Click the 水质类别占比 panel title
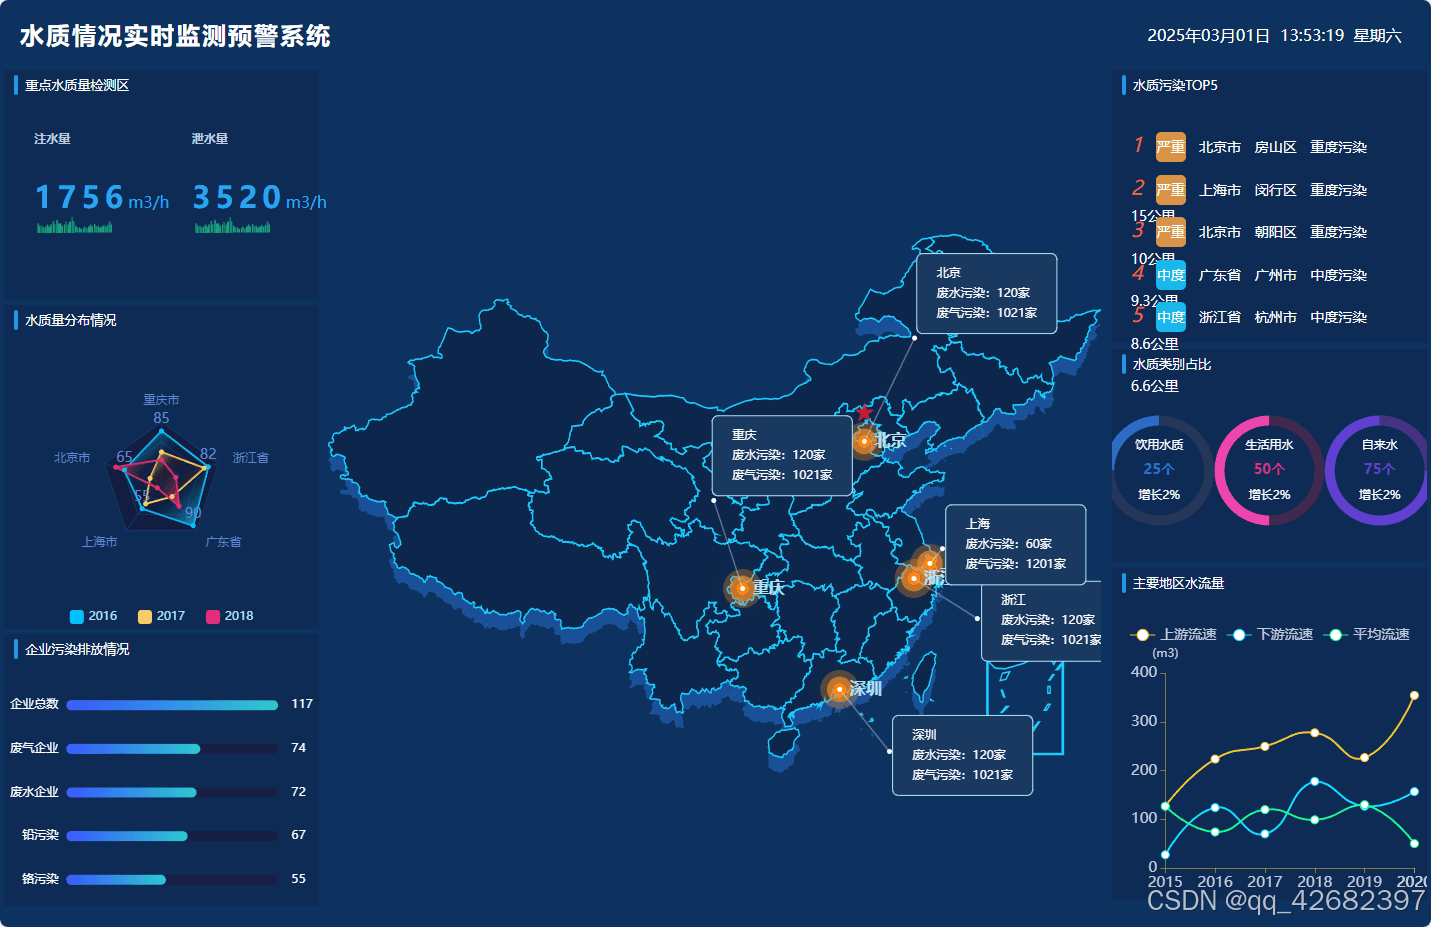Screen dimensions: 1431x927 1172,365
